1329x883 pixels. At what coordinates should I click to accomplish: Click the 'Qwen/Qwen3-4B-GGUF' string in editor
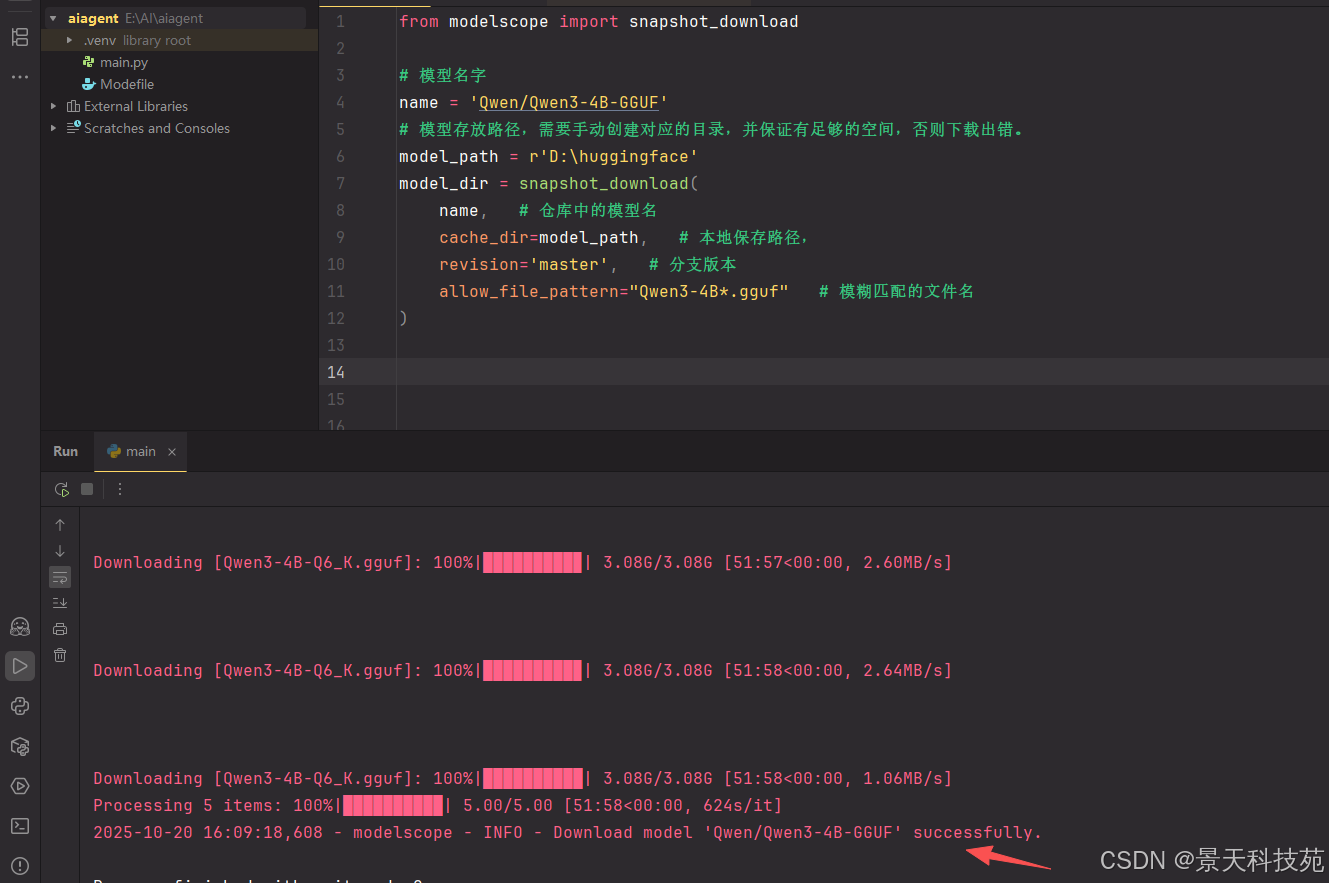[568, 102]
